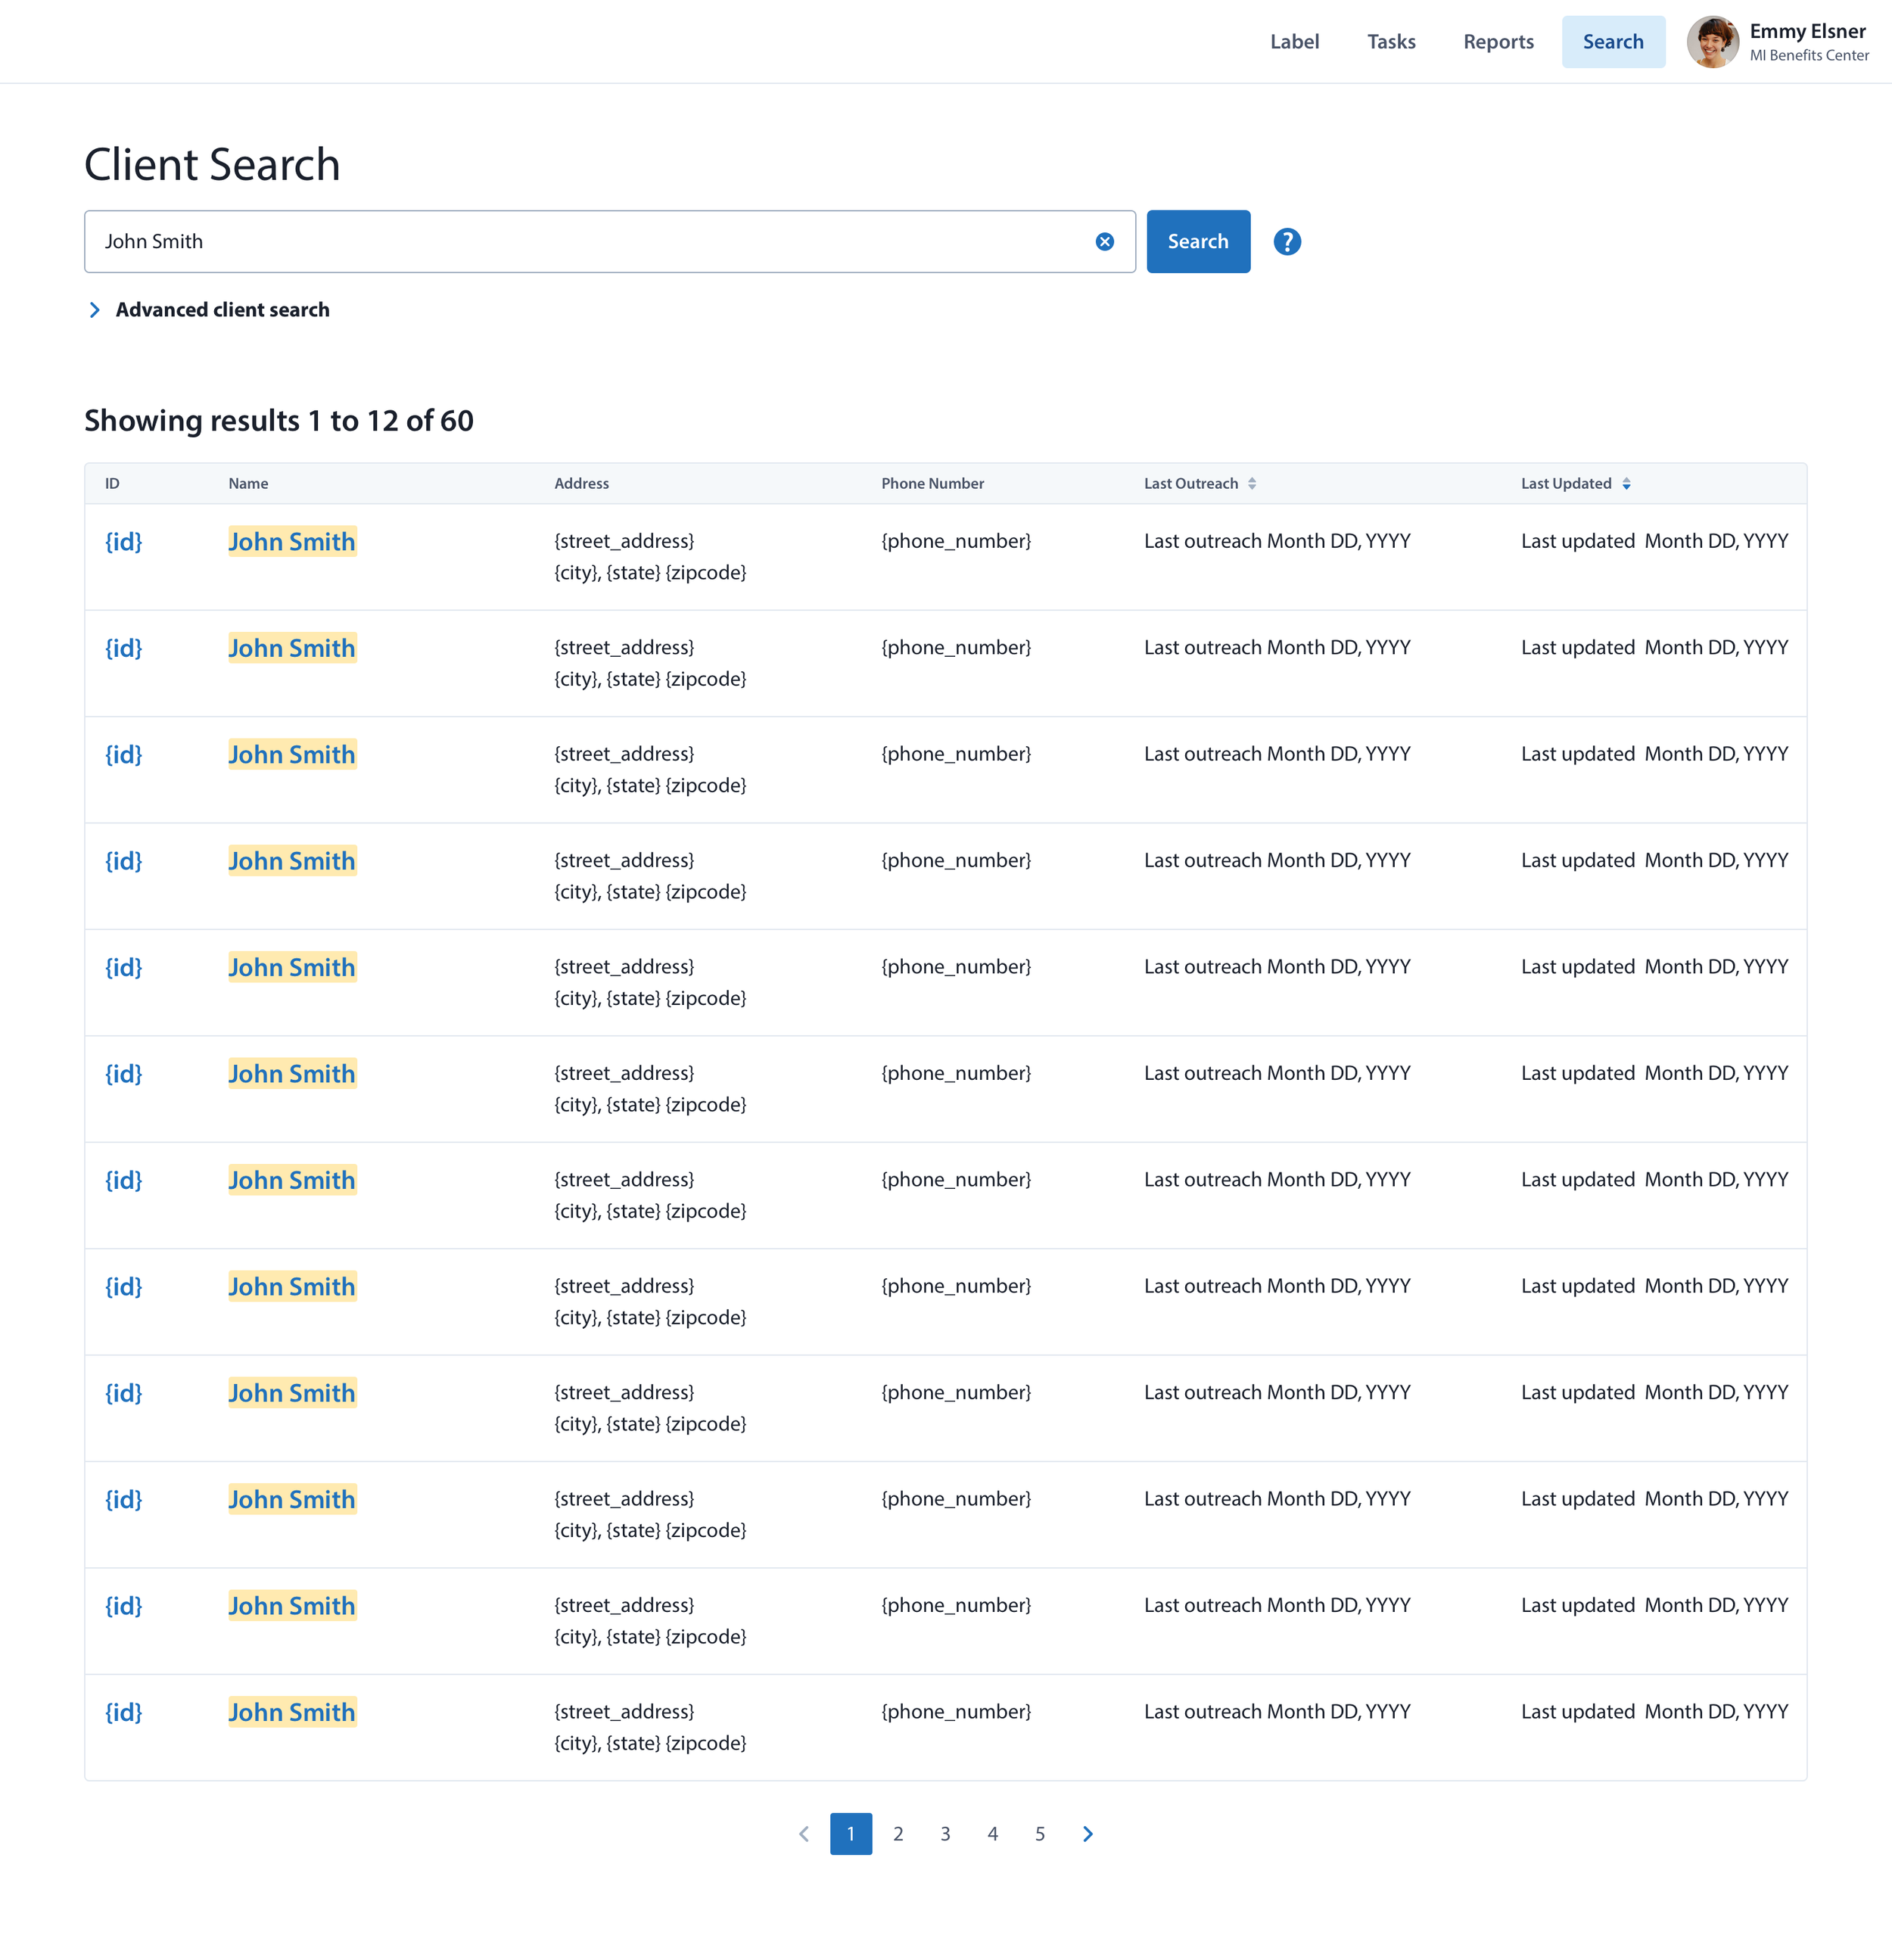1892x1960 pixels.
Task: Sort by Last Updated column arrows
Action: click(x=1626, y=484)
